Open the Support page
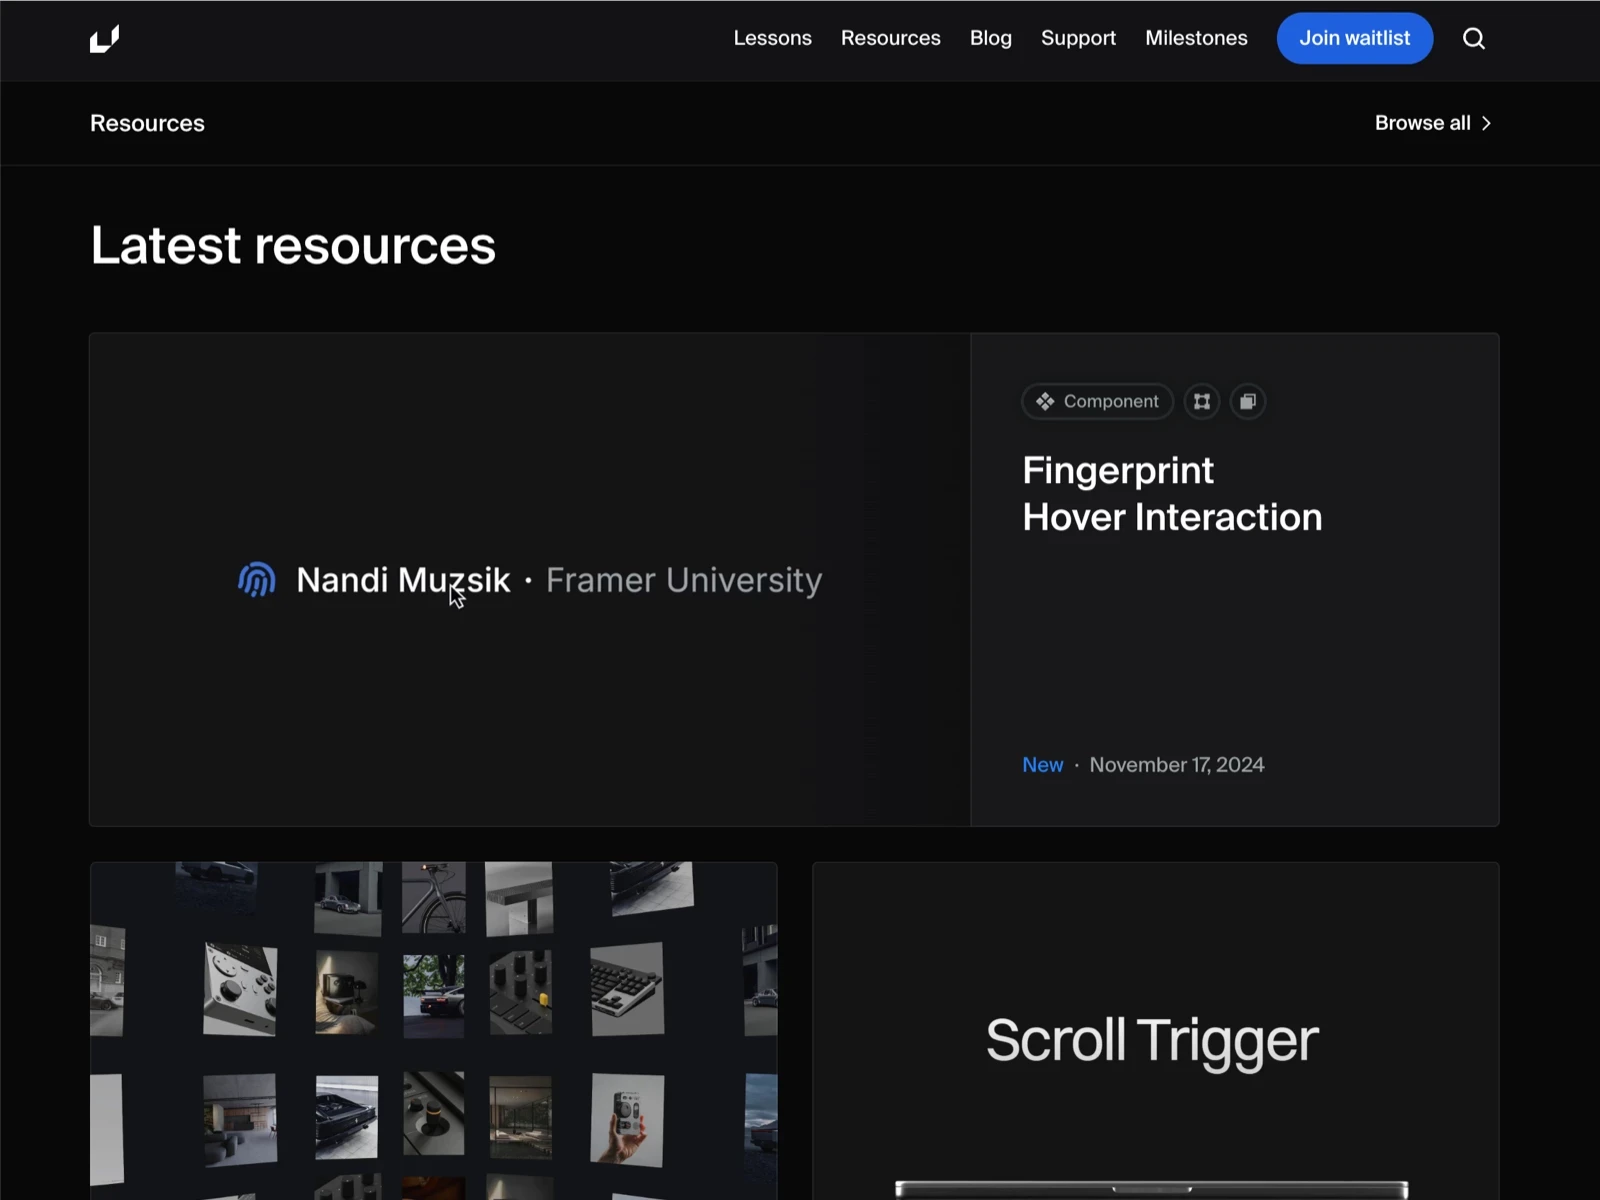Viewport: 1600px width, 1200px height. (x=1078, y=38)
